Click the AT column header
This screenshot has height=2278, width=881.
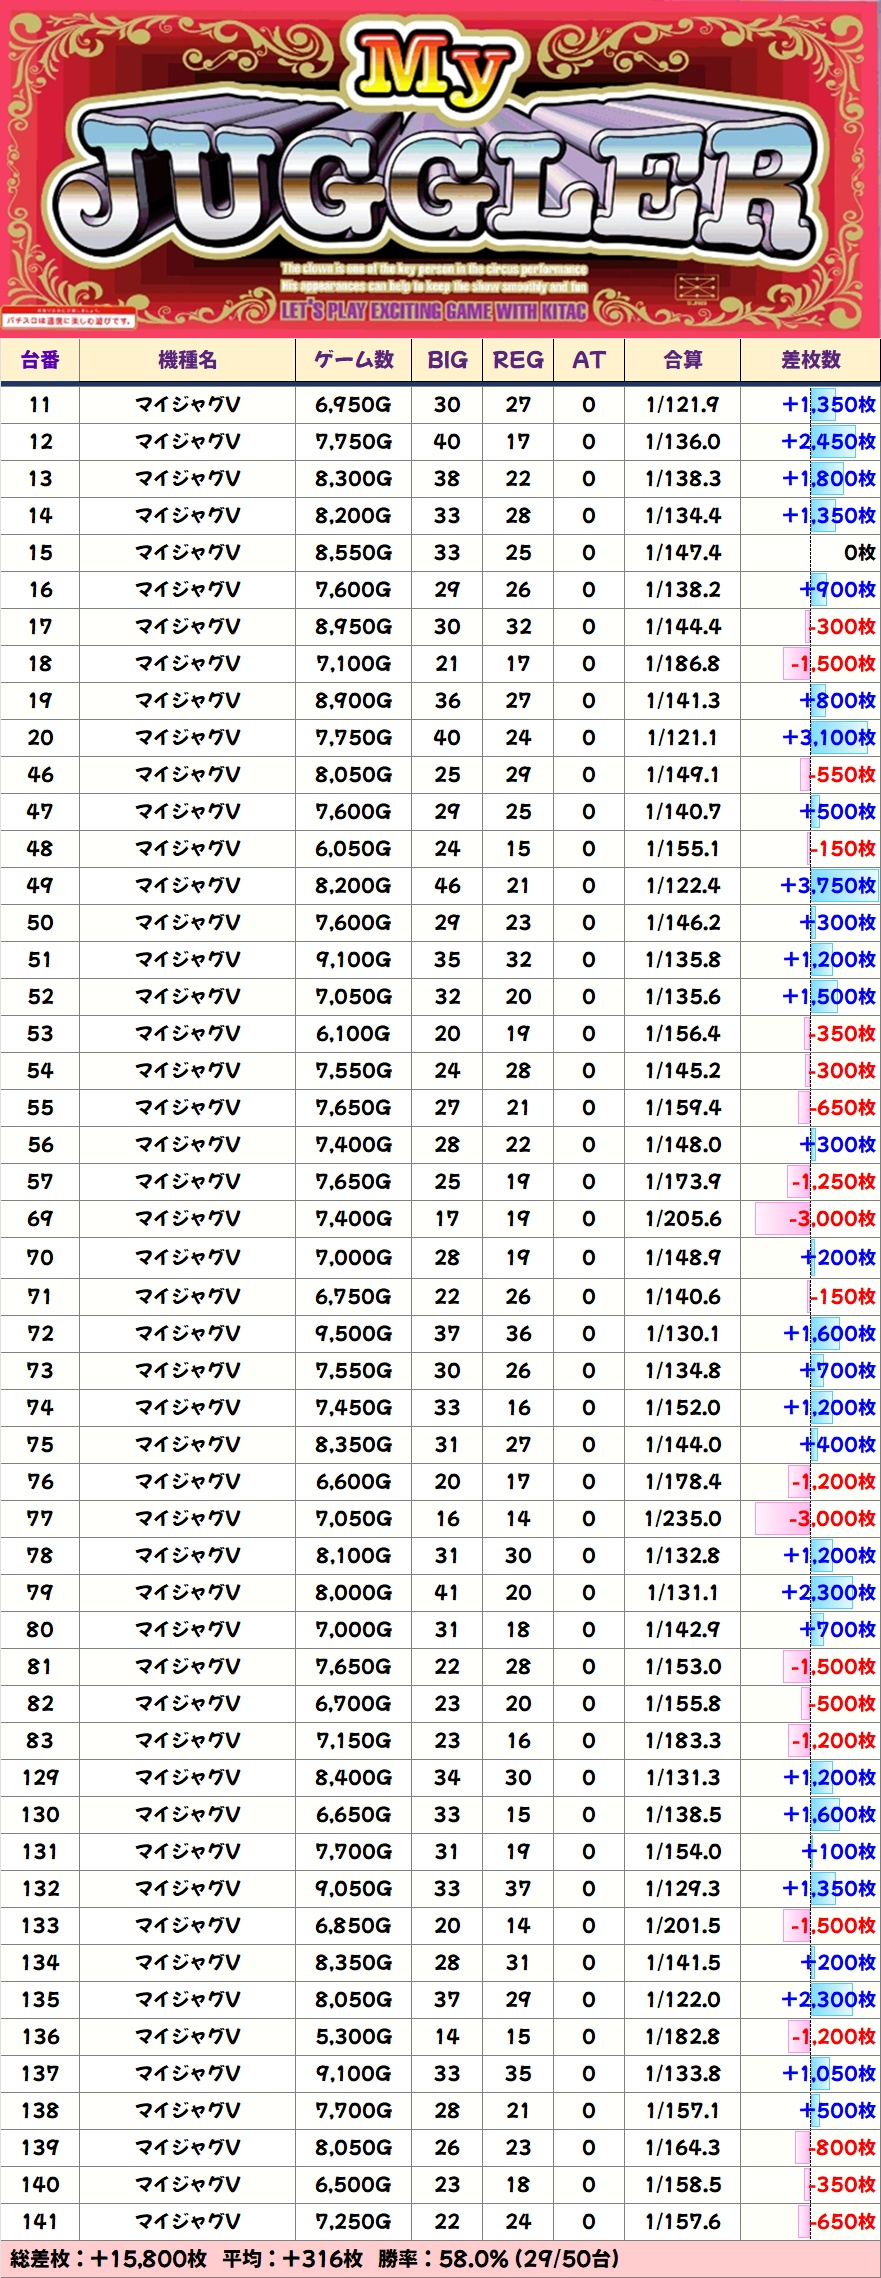(x=588, y=361)
